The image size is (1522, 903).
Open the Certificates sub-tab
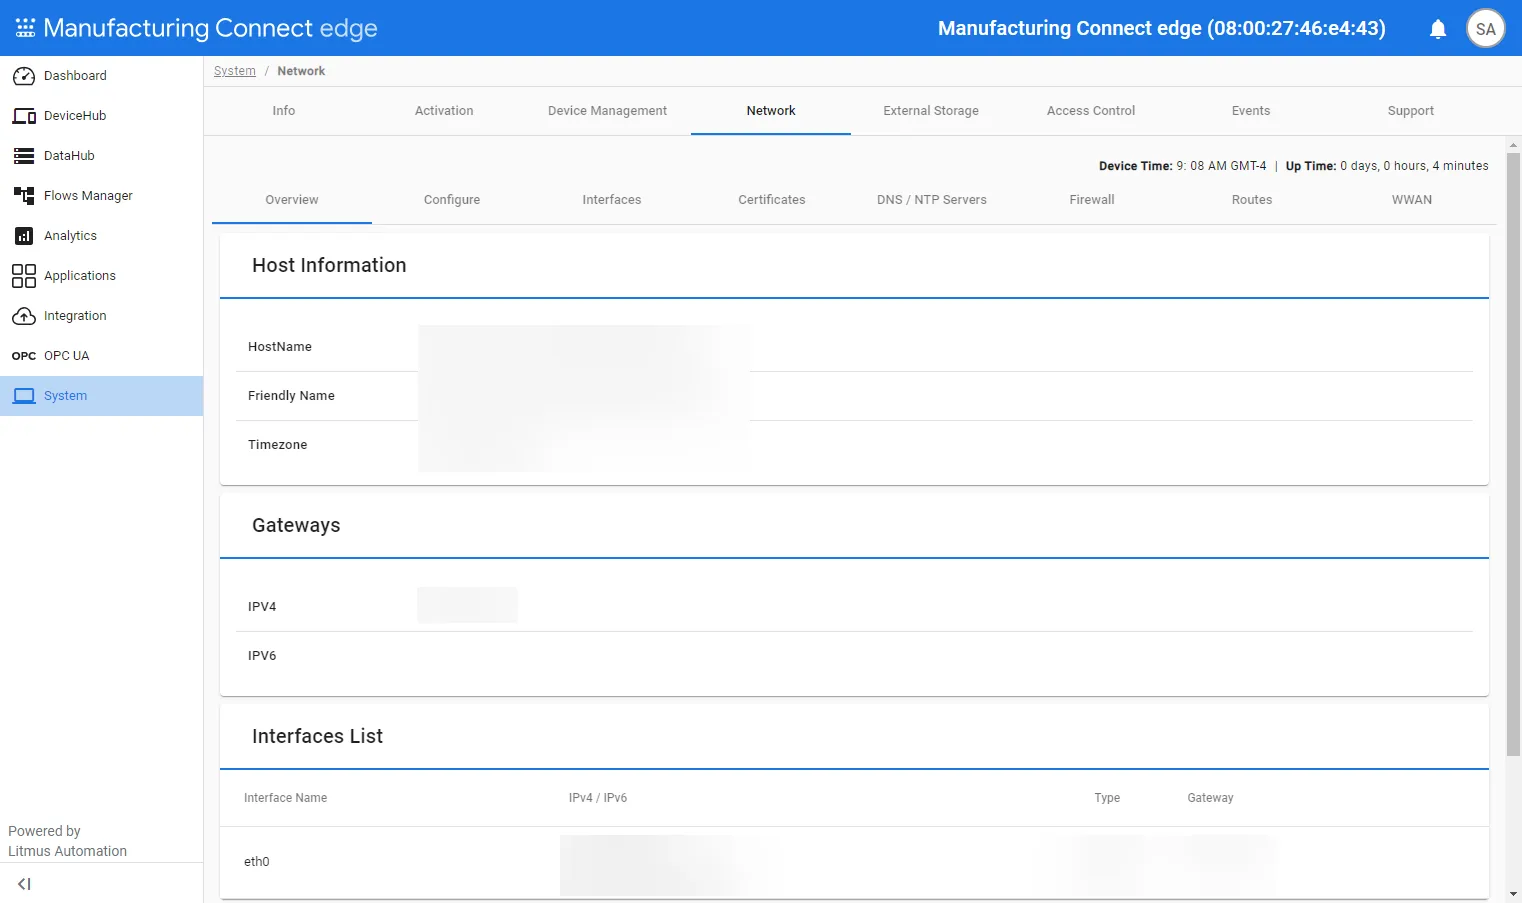point(772,200)
